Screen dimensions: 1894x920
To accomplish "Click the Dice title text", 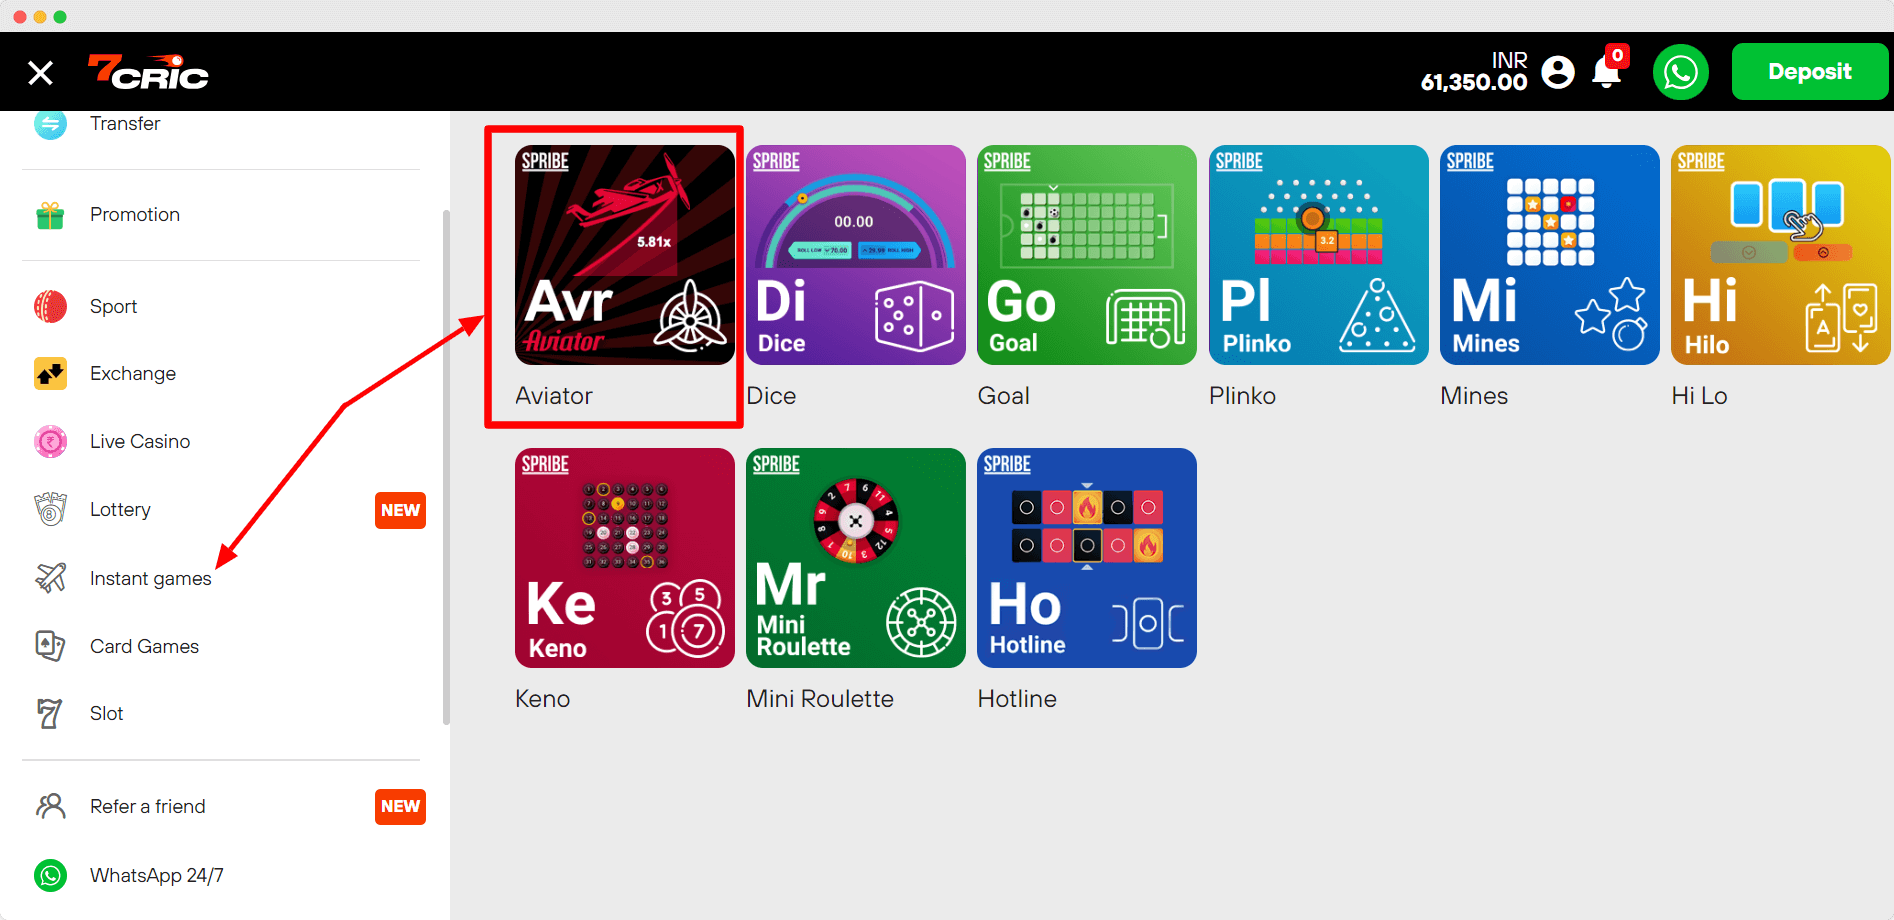I will (x=771, y=396).
